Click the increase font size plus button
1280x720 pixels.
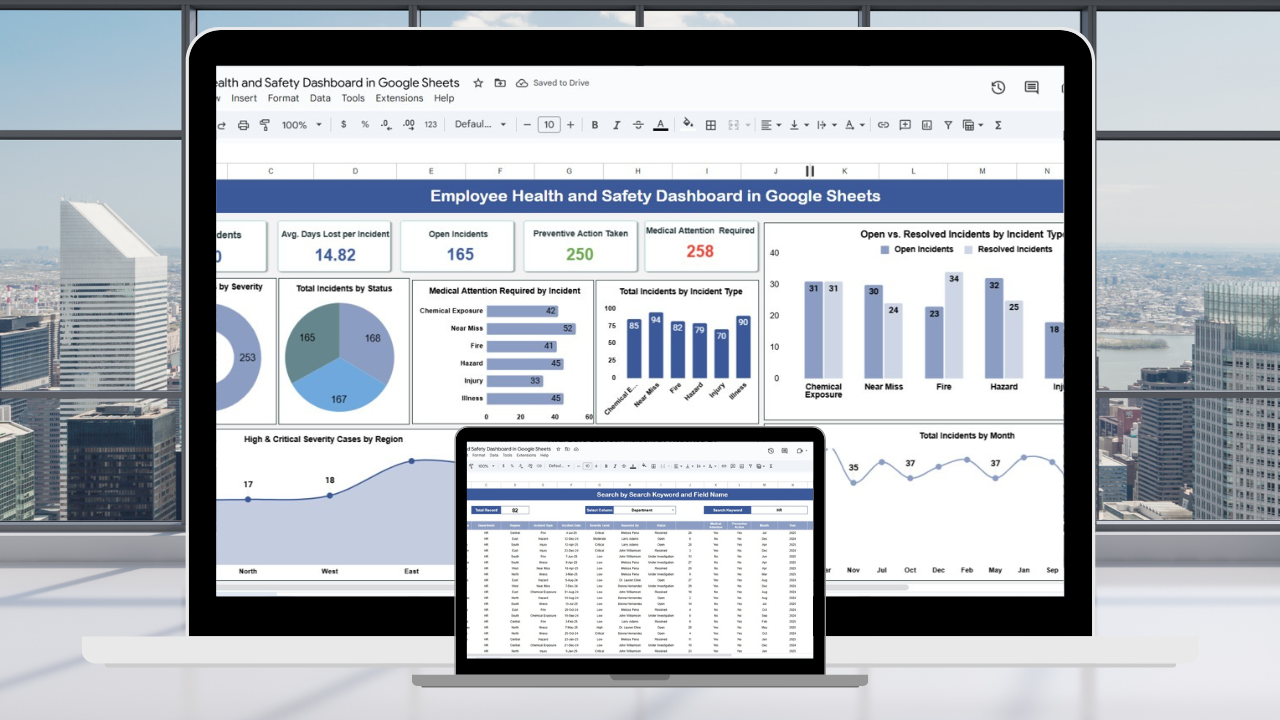570,125
